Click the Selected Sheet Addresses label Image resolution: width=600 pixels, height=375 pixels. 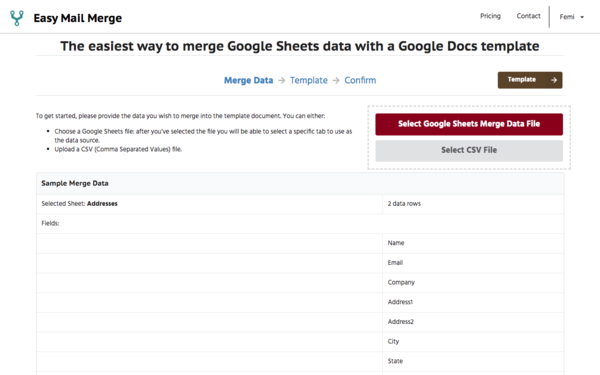tap(79, 204)
